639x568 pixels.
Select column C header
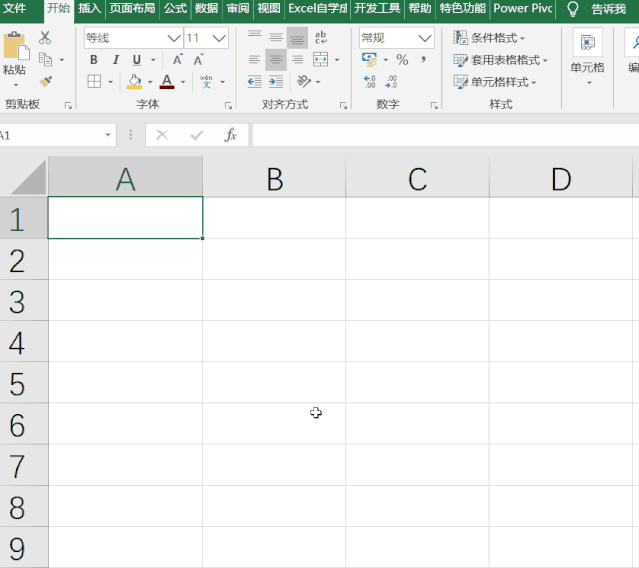coord(418,178)
